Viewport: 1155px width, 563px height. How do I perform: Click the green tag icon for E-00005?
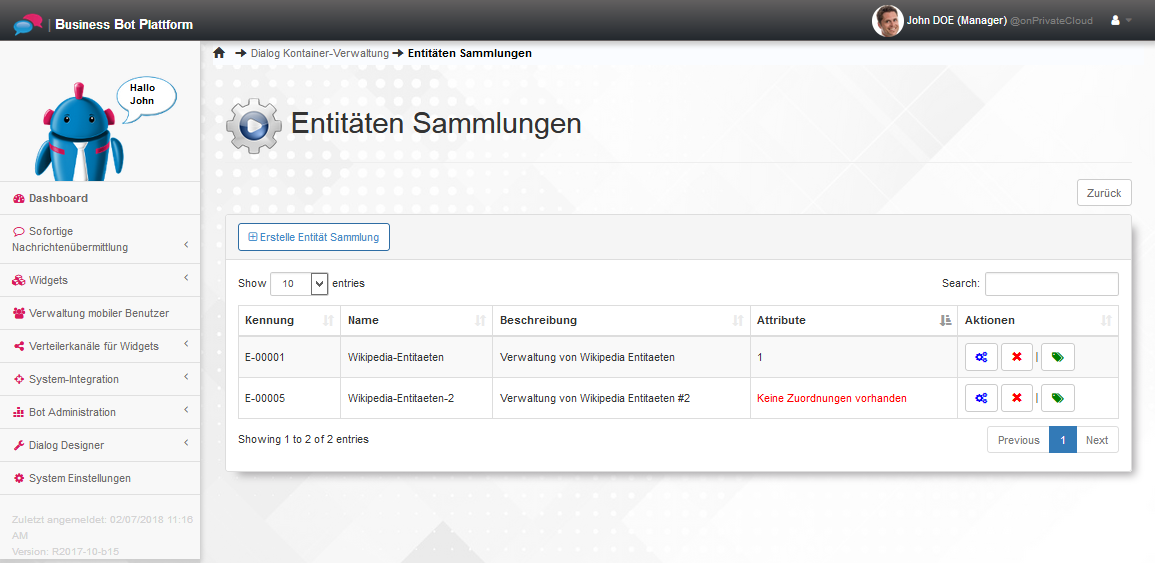pyautogui.click(x=1057, y=398)
